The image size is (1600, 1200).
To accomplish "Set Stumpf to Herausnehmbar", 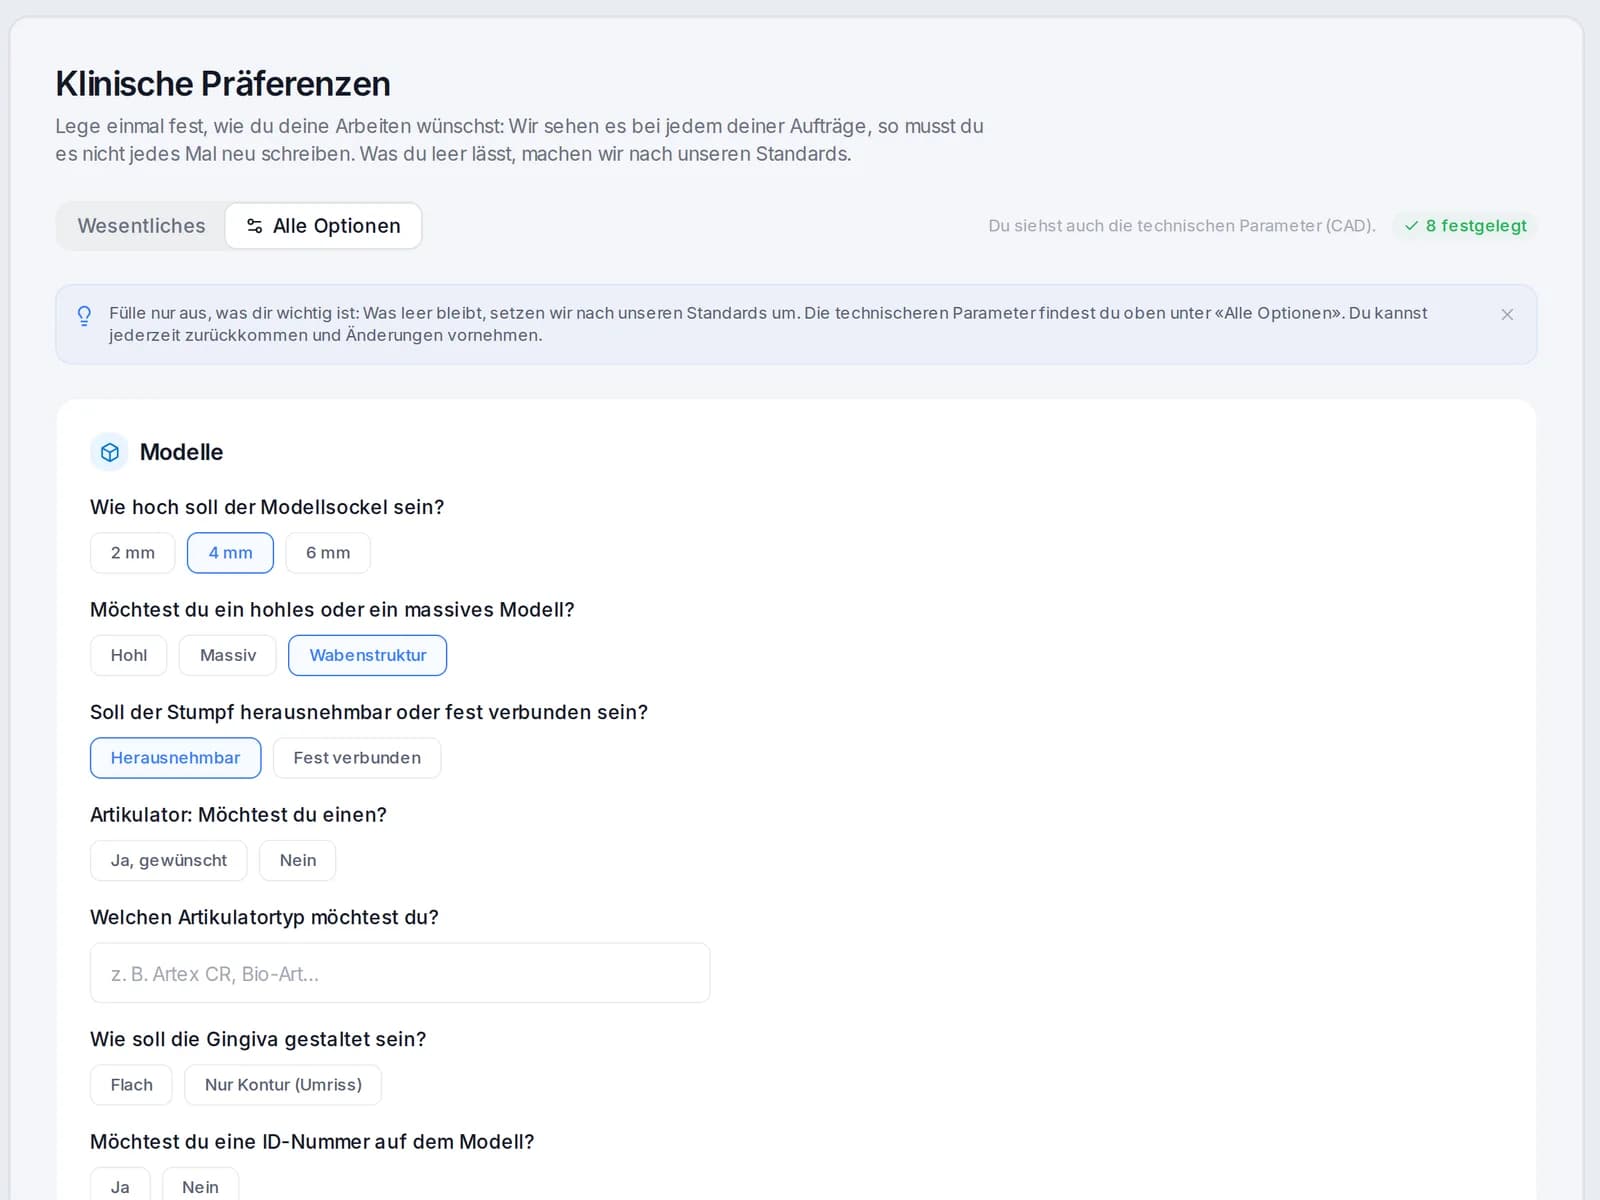I will (175, 758).
